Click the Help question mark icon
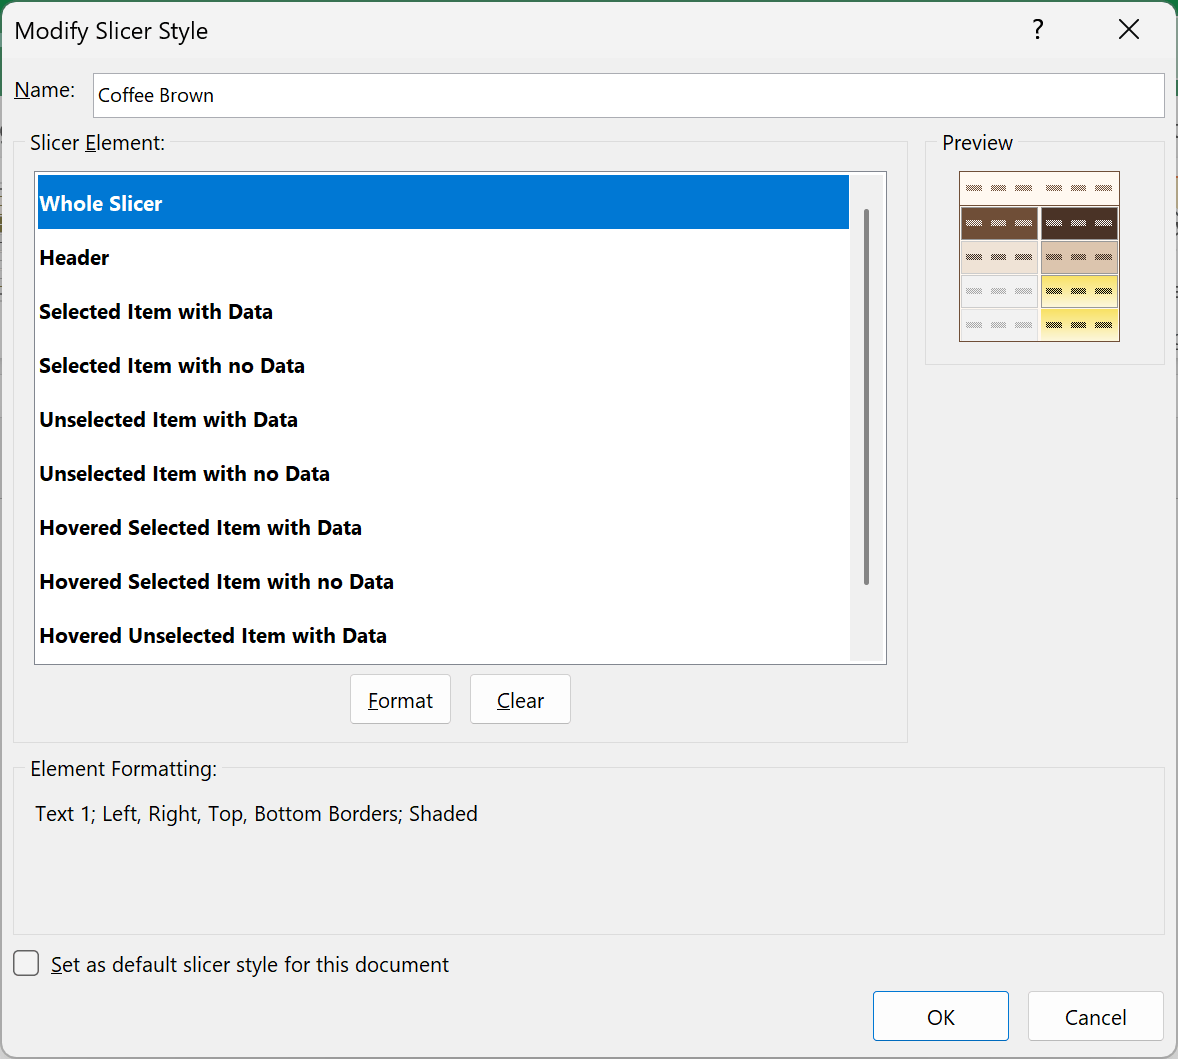The image size is (1178, 1059). pyautogui.click(x=1038, y=30)
